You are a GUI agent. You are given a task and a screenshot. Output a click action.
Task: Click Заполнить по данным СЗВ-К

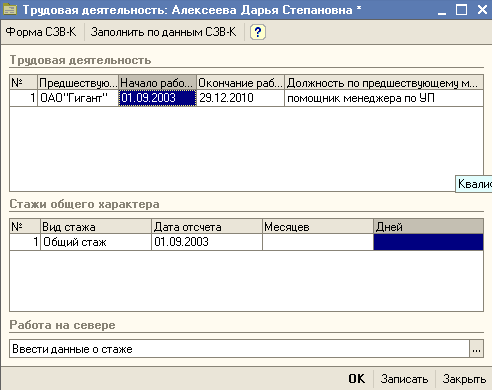point(163,32)
